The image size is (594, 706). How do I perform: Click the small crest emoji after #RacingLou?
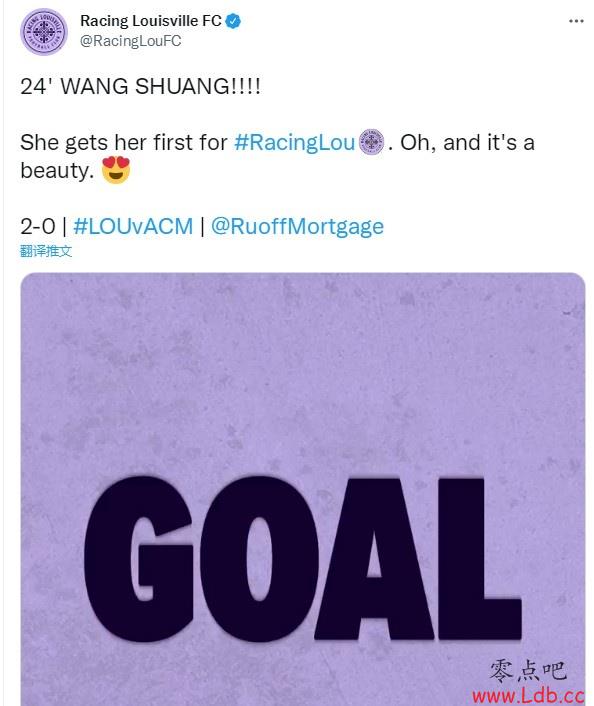[371, 142]
